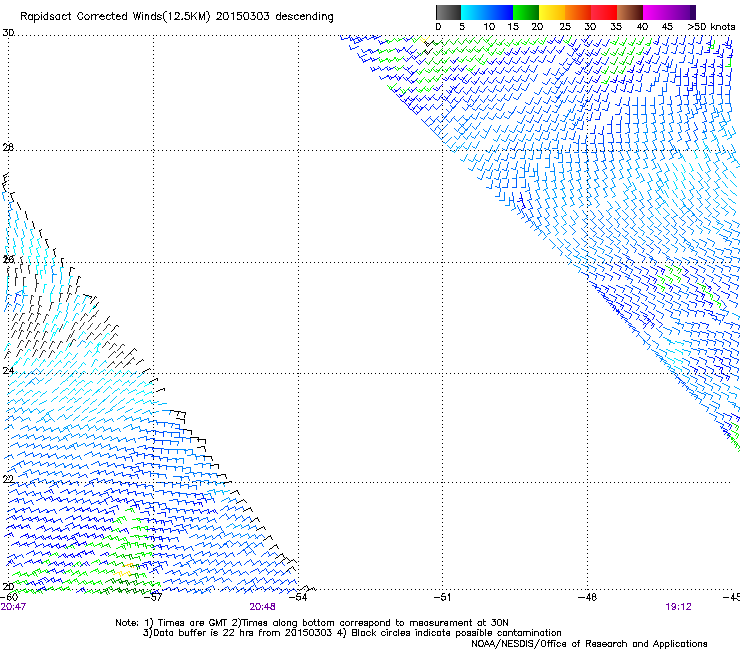Click the 30 latitude axis label
This screenshot has height=650, width=740.
click(8, 33)
